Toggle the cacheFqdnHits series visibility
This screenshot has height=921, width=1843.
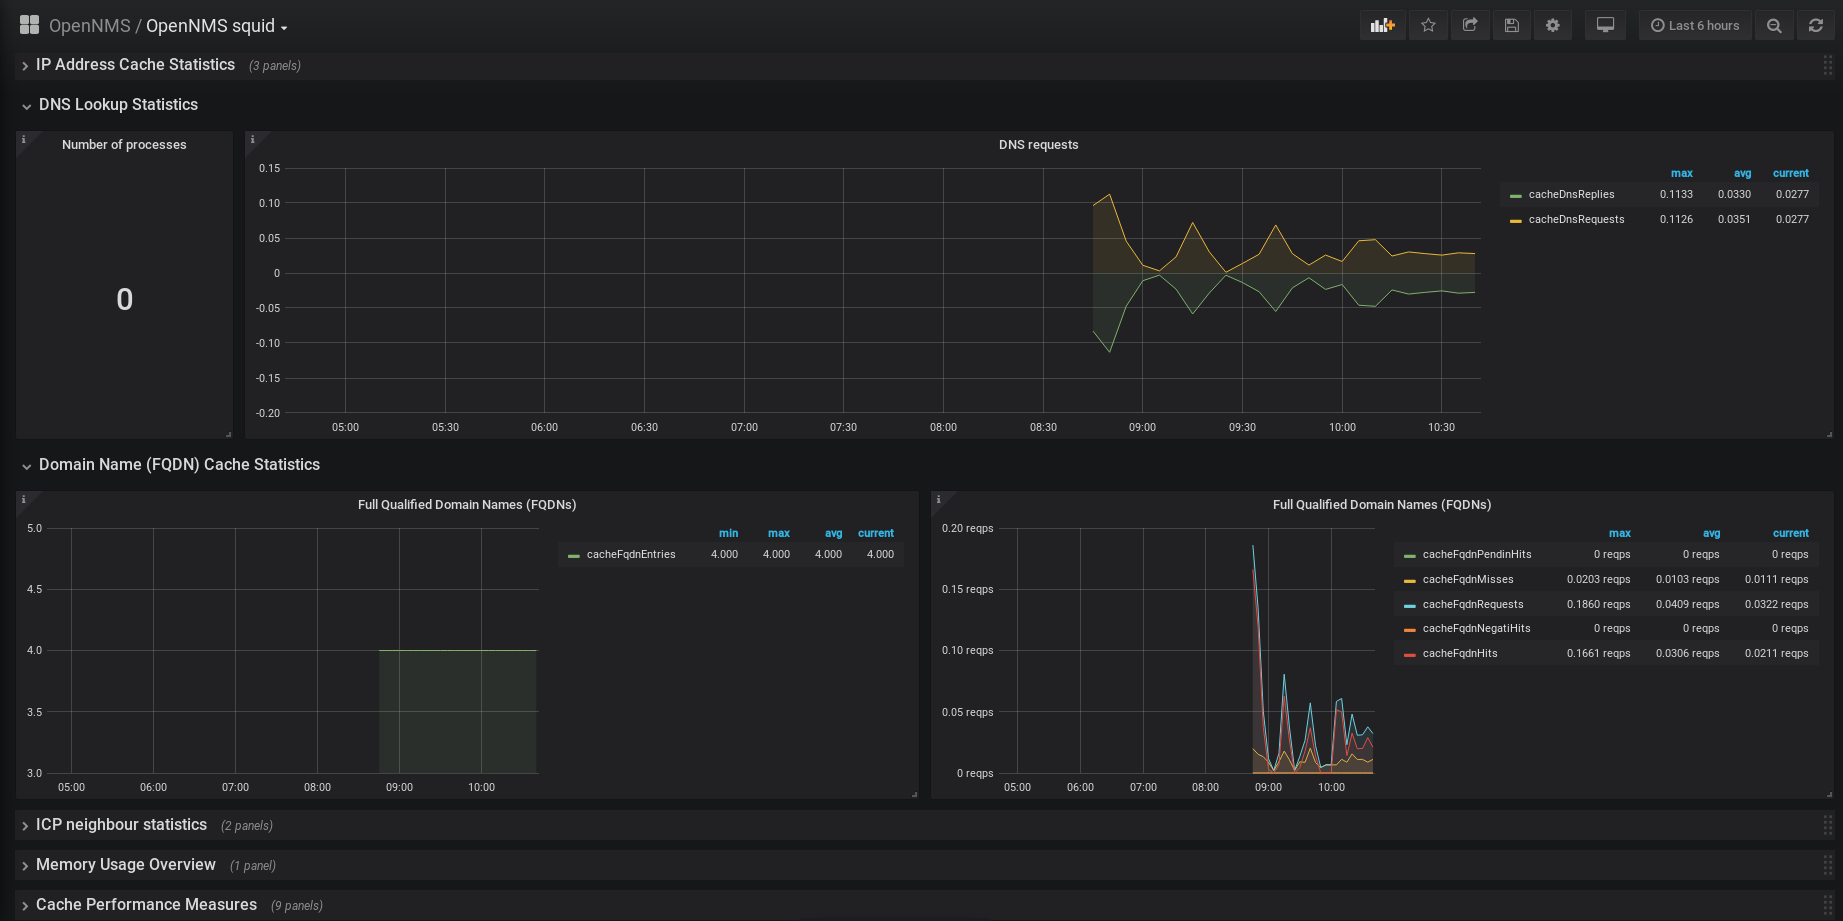1460,654
